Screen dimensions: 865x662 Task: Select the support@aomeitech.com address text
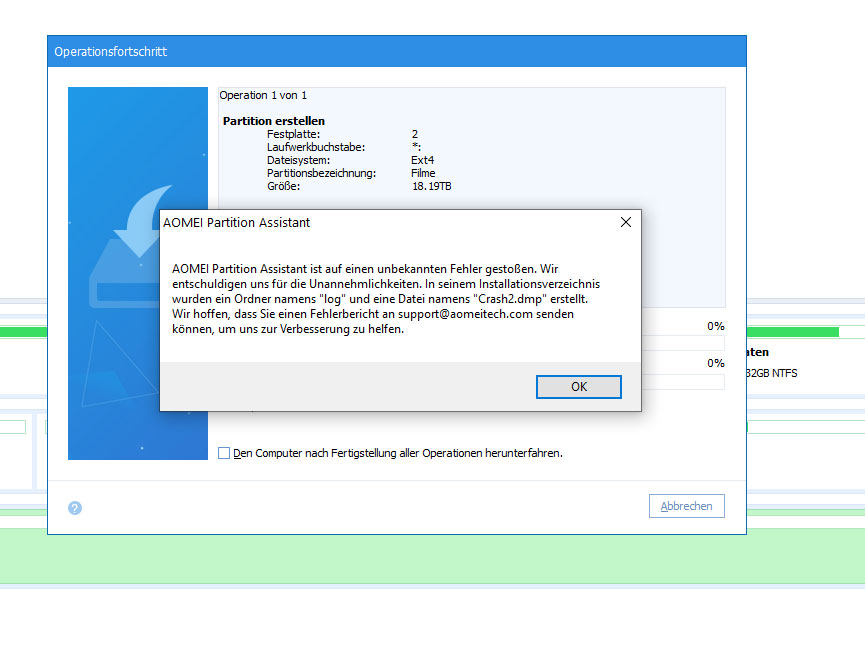point(465,314)
